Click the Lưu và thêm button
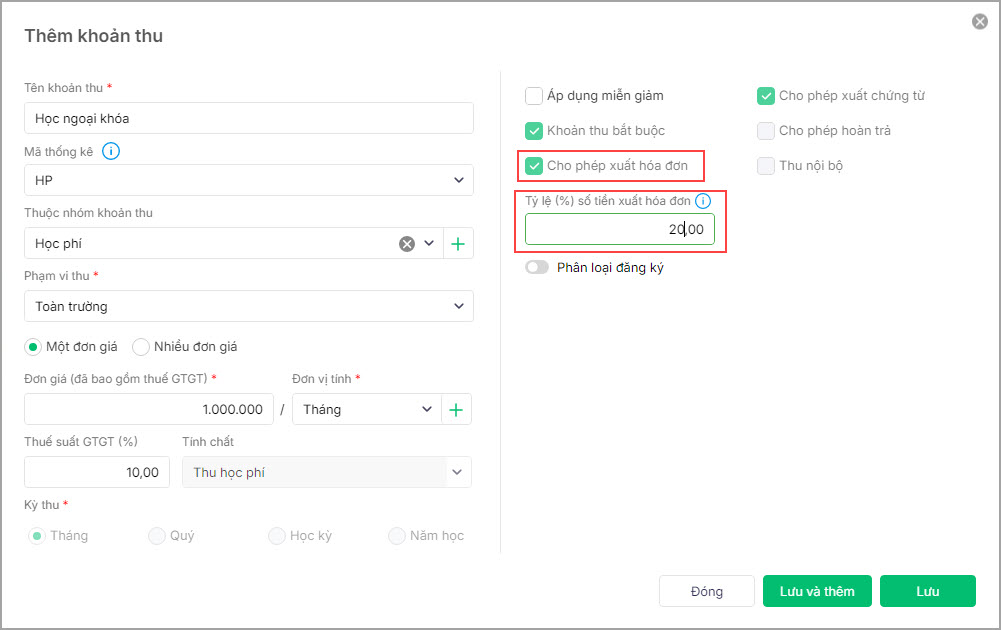 [817, 591]
